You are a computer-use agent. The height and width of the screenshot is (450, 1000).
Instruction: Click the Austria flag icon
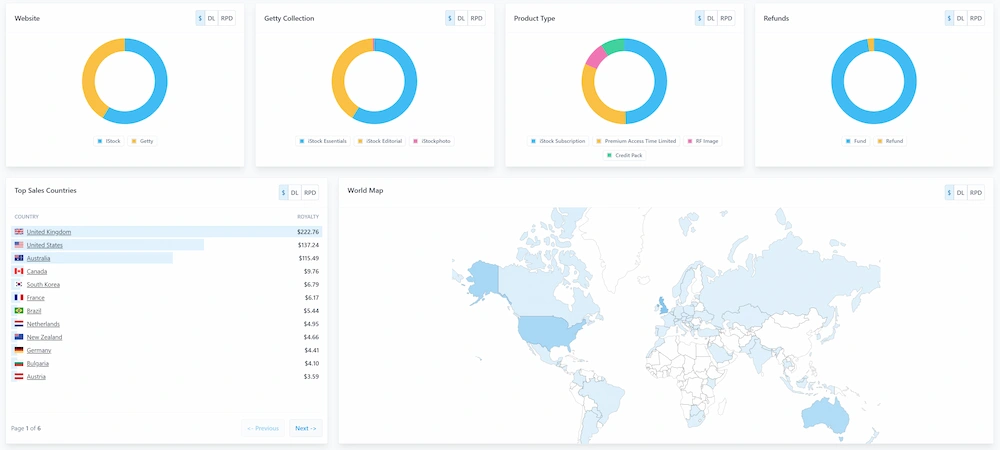pyautogui.click(x=19, y=376)
